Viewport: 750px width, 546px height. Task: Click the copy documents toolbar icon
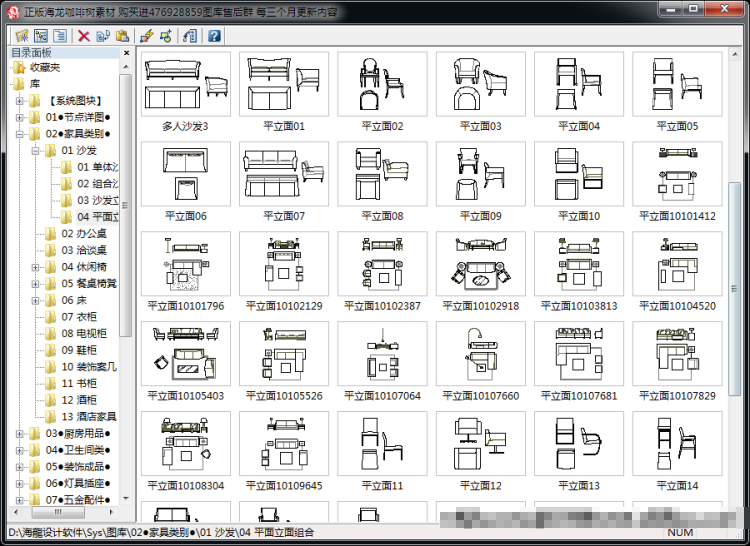[103, 36]
